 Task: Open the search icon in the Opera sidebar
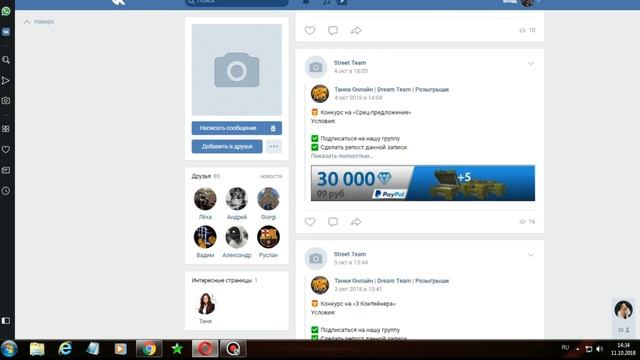tap(6, 60)
